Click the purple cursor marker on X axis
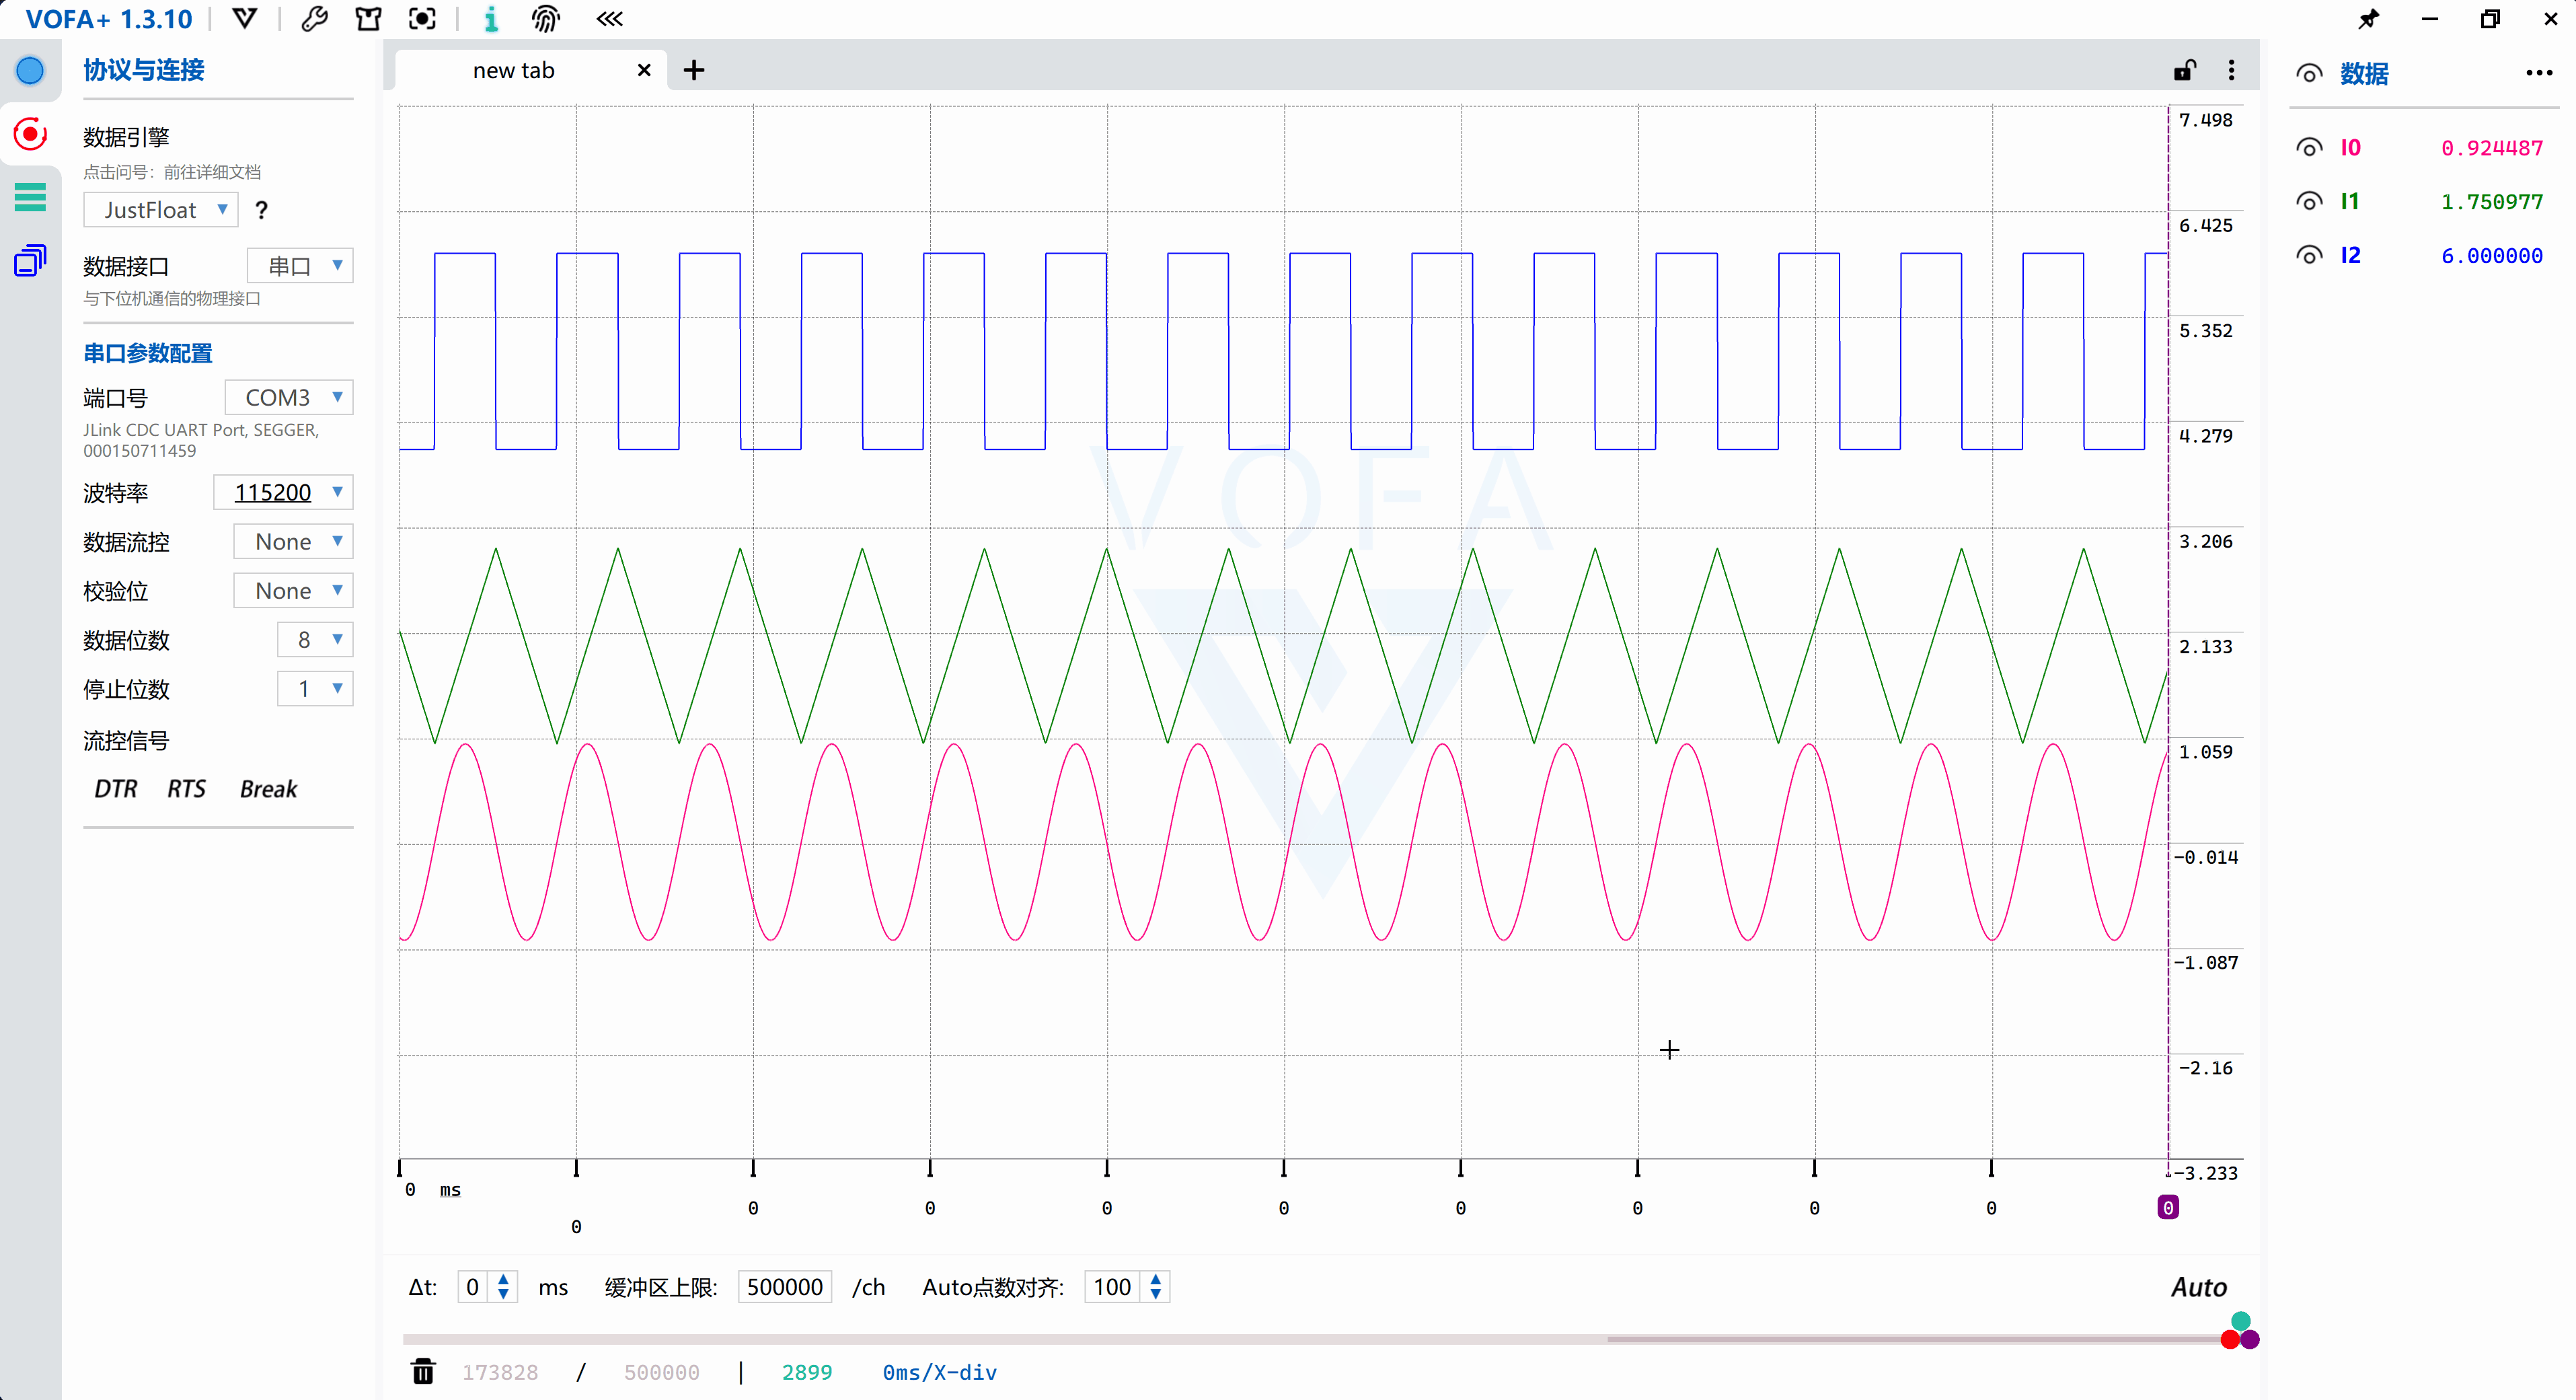Viewport: 2576px width, 1400px height. pyautogui.click(x=2168, y=1207)
